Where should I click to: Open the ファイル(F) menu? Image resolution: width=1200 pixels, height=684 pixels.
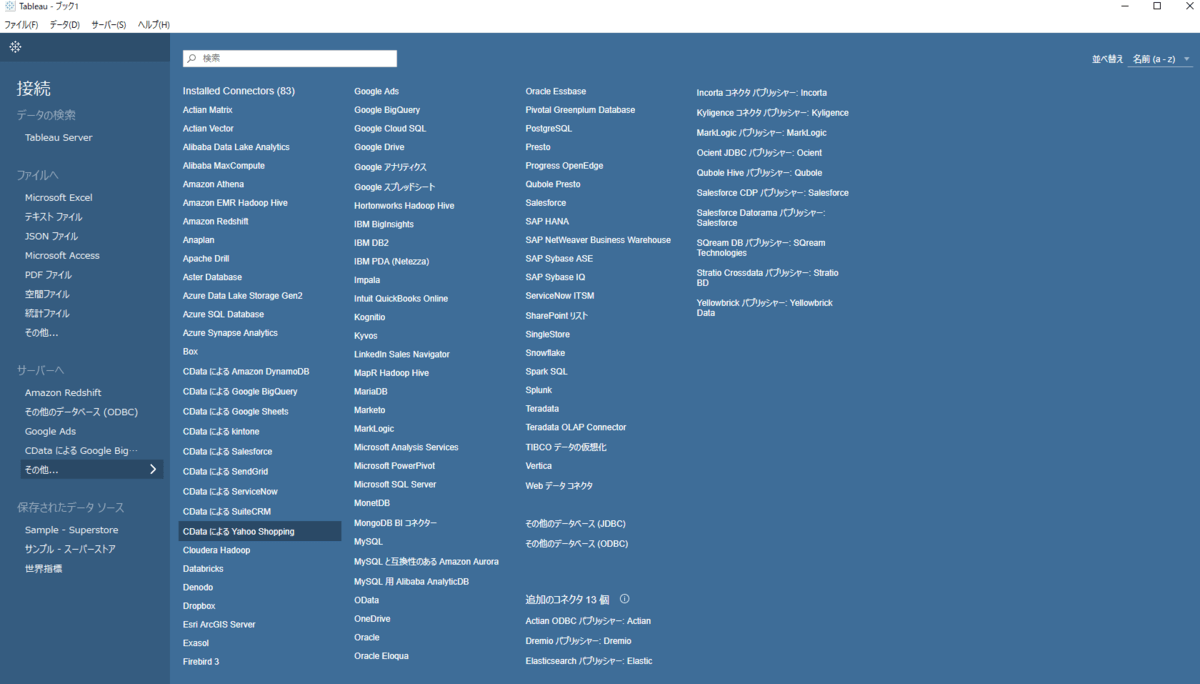pyautogui.click(x=21, y=24)
